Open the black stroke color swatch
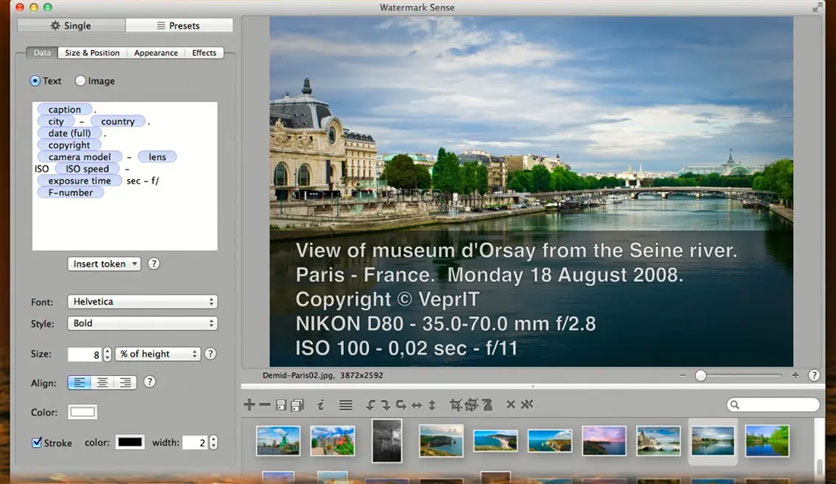This screenshot has width=836, height=484. (x=130, y=442)
